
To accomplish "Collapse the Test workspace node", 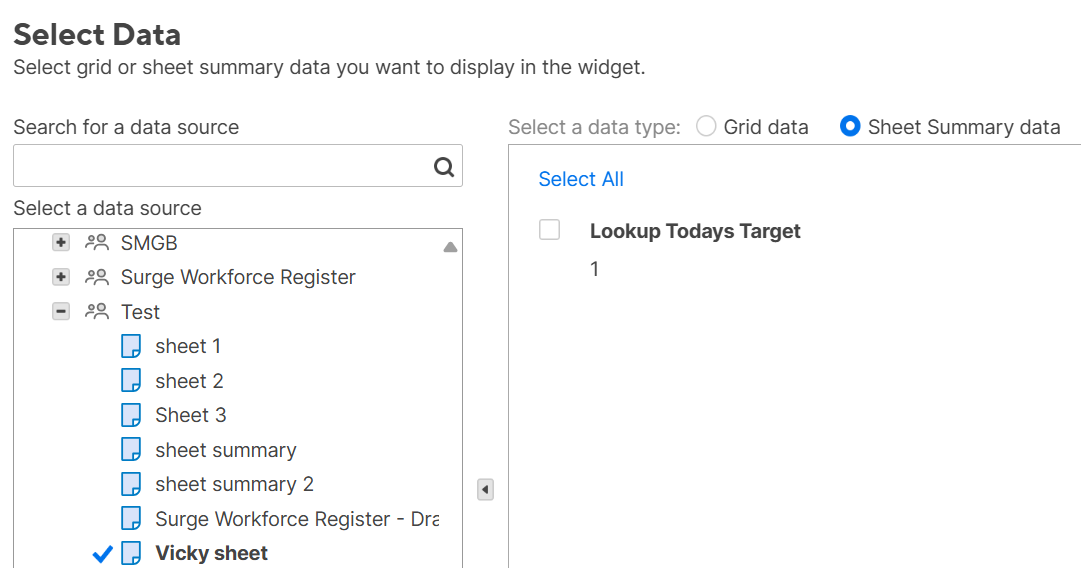I will 61,312.
